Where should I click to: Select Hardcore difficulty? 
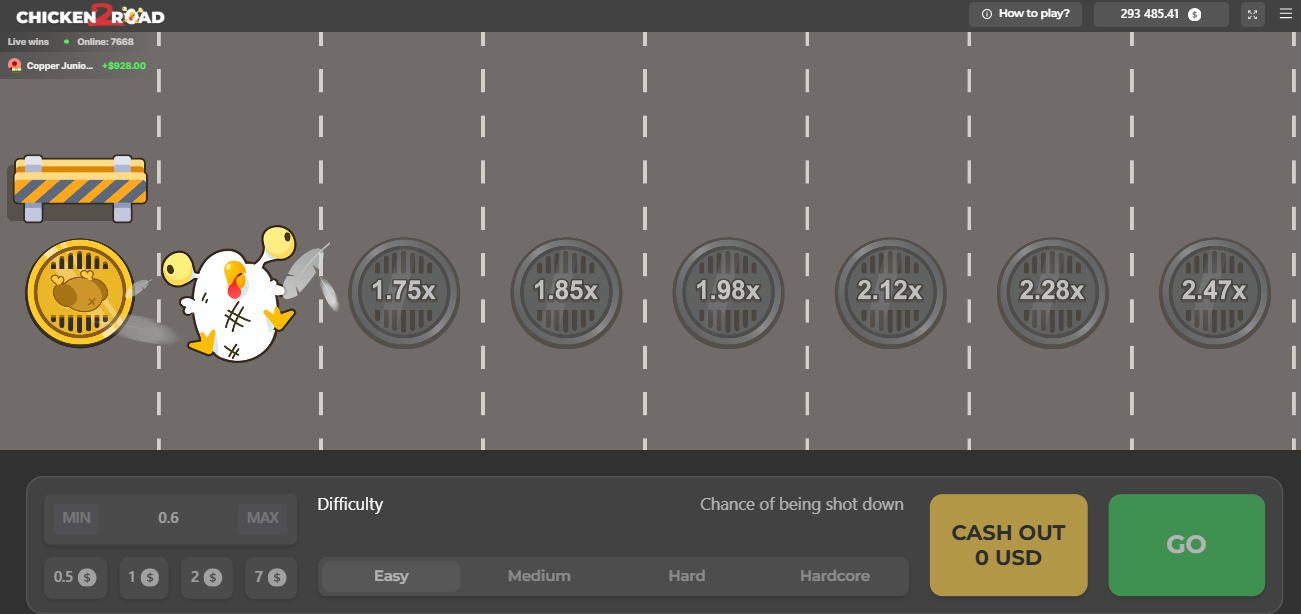[x=835, y=576]
